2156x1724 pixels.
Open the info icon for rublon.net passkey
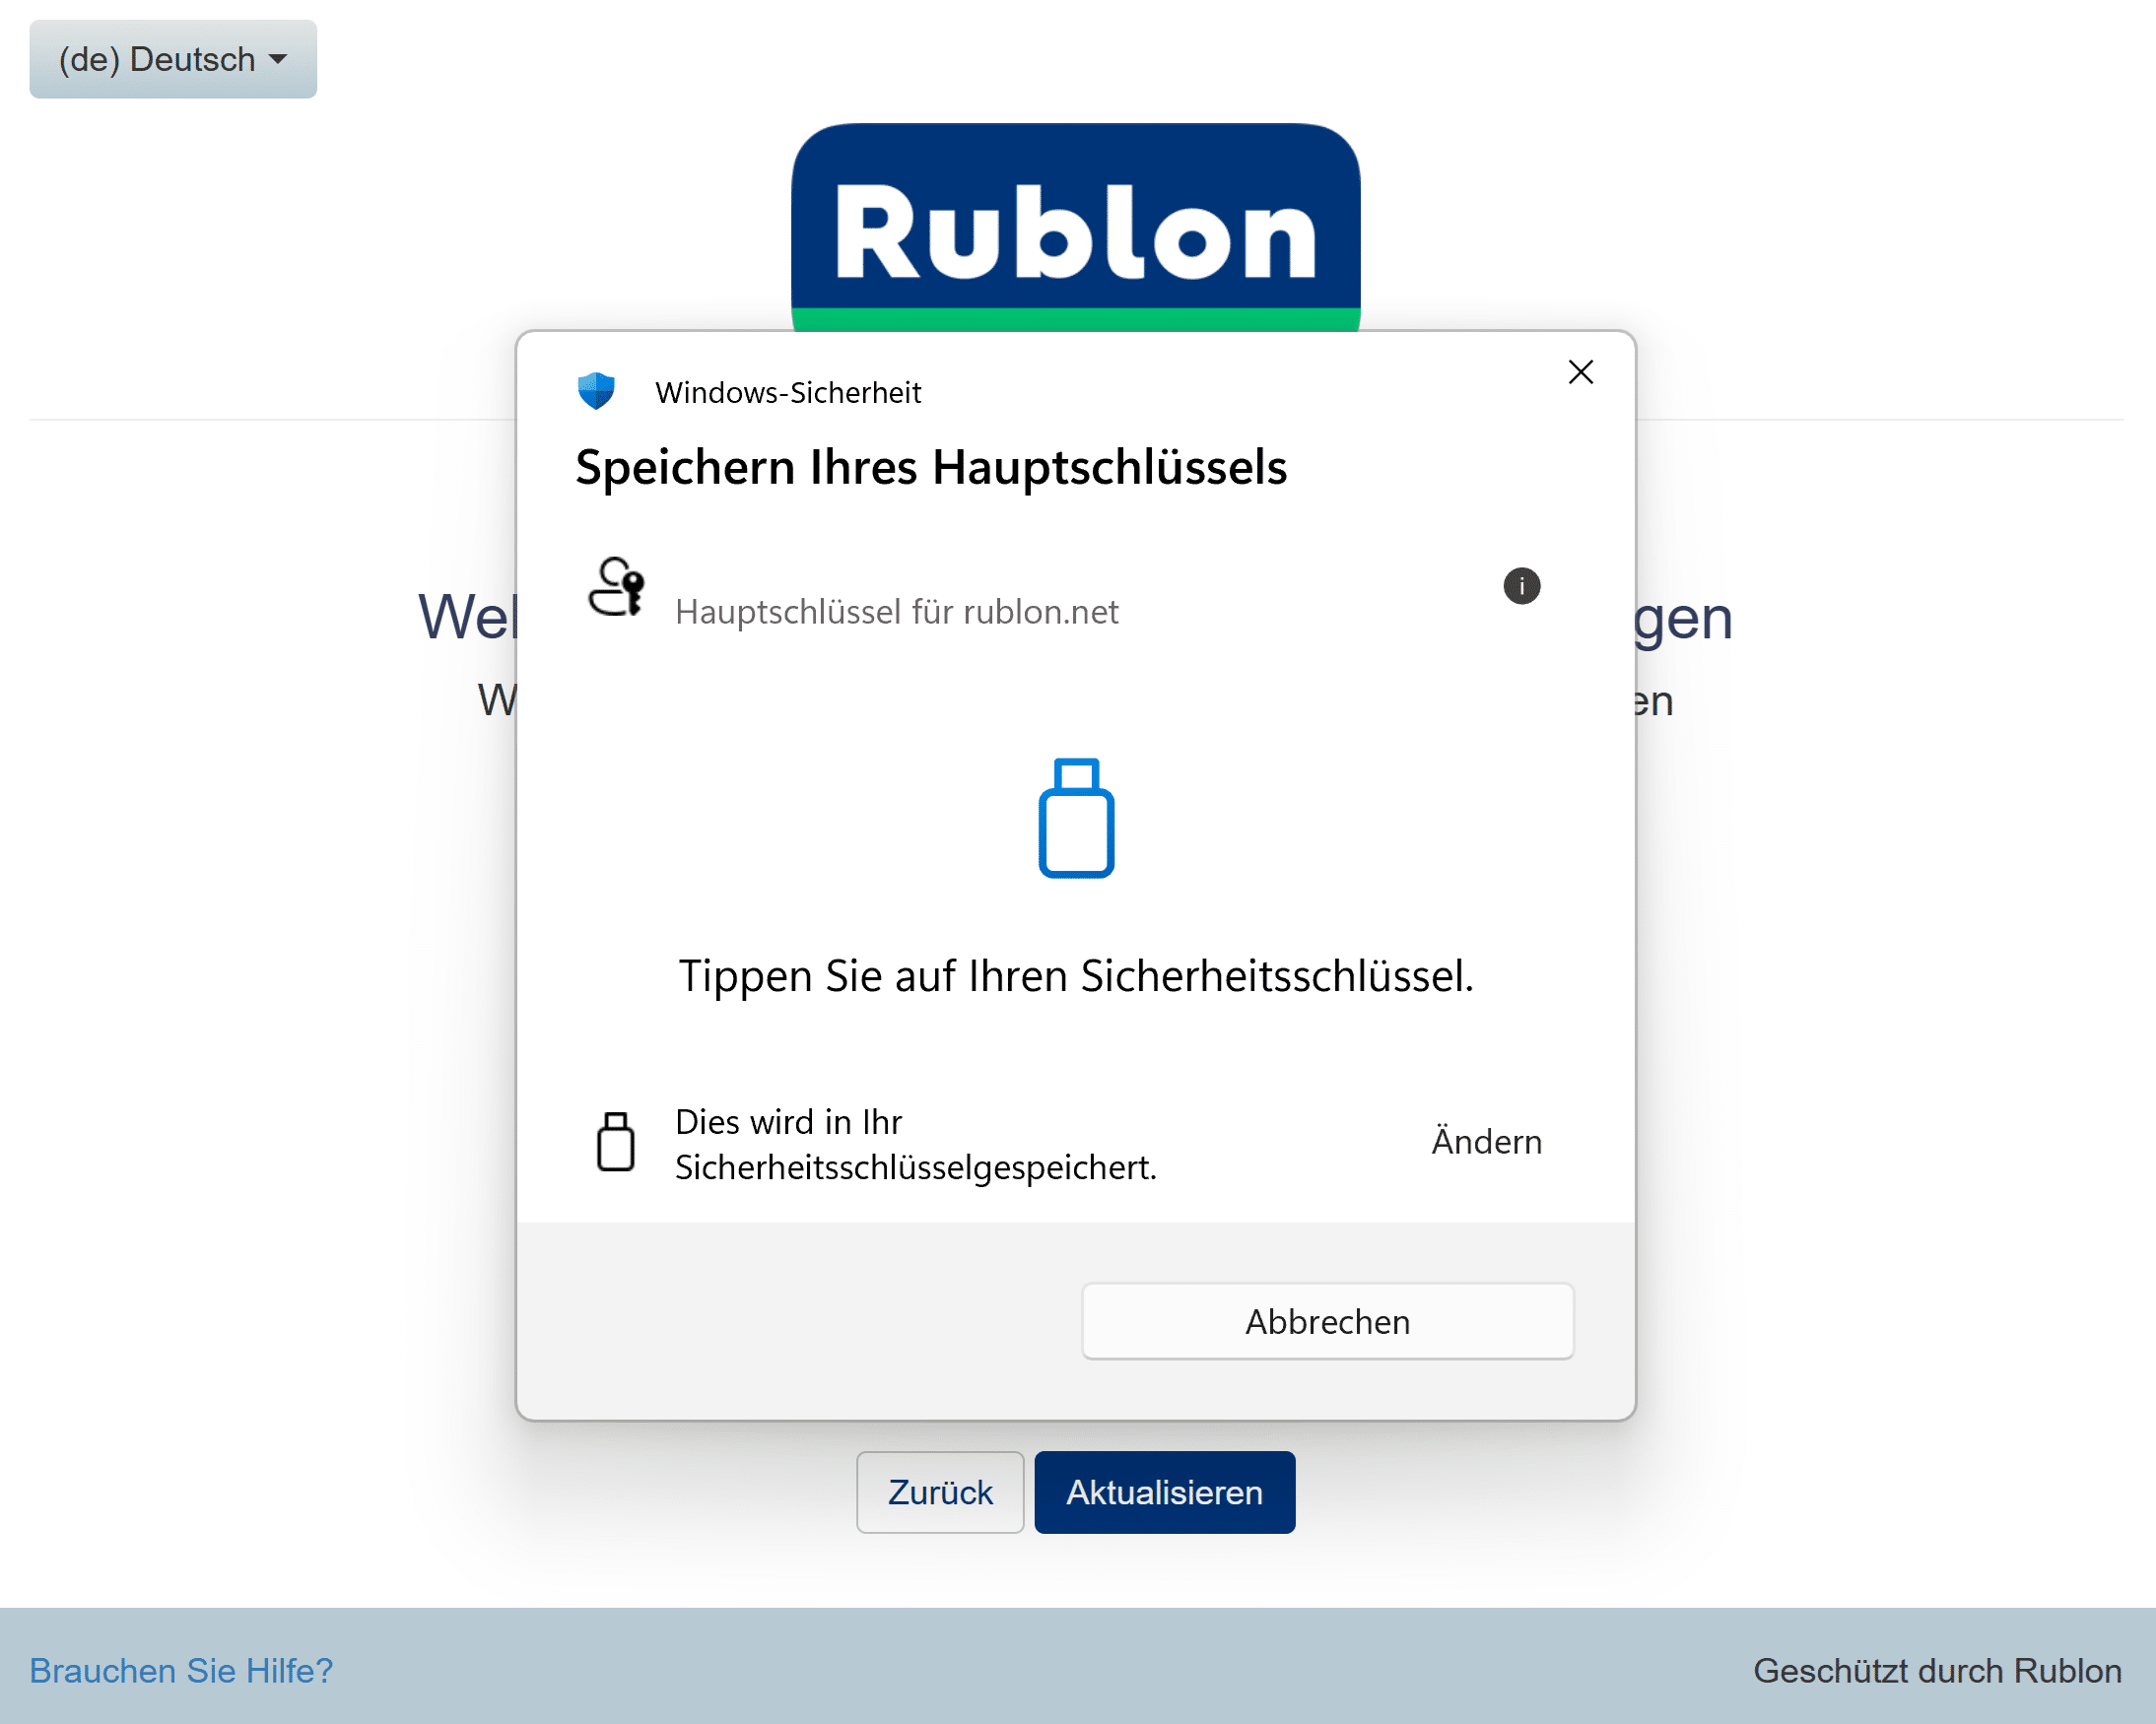[x=1521, y=586]
